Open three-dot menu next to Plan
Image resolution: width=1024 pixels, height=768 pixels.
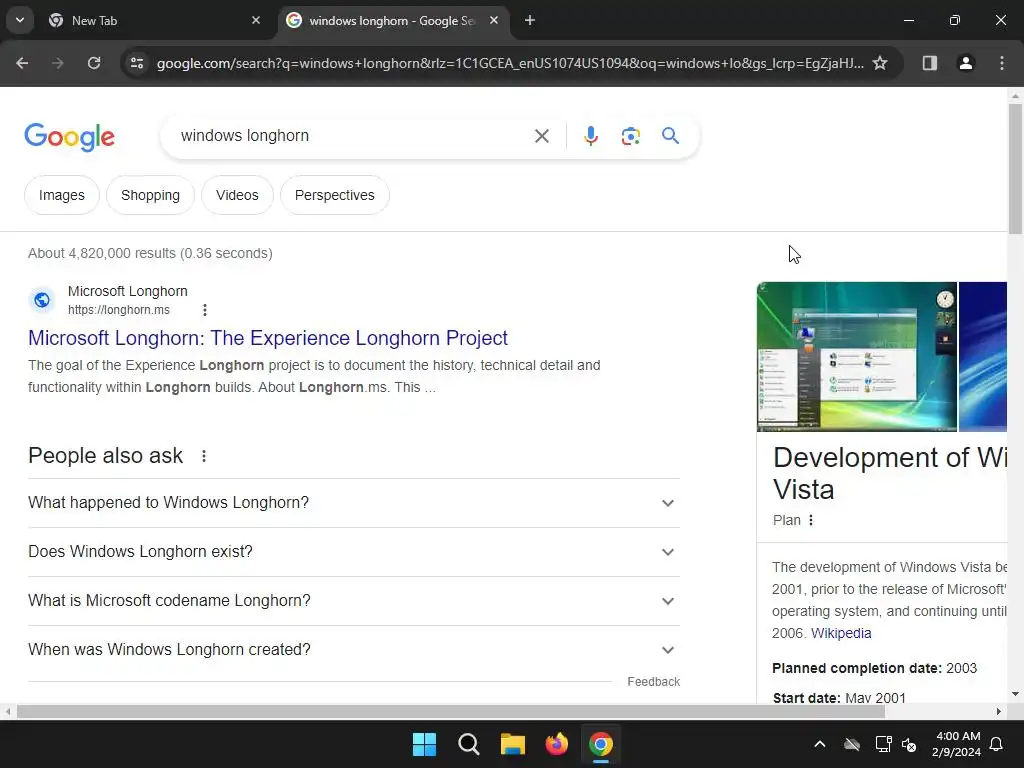click(811, 520)
